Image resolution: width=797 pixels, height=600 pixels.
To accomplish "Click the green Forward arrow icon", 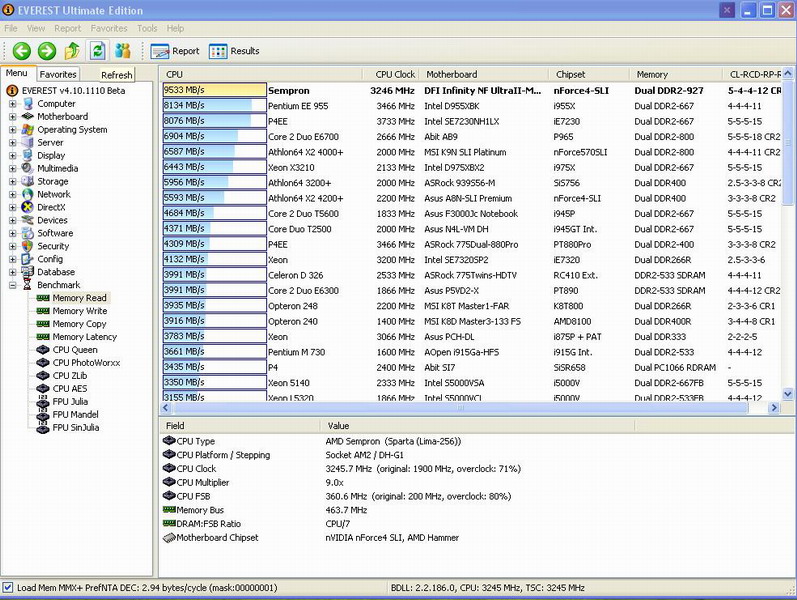I will [47, 51].
